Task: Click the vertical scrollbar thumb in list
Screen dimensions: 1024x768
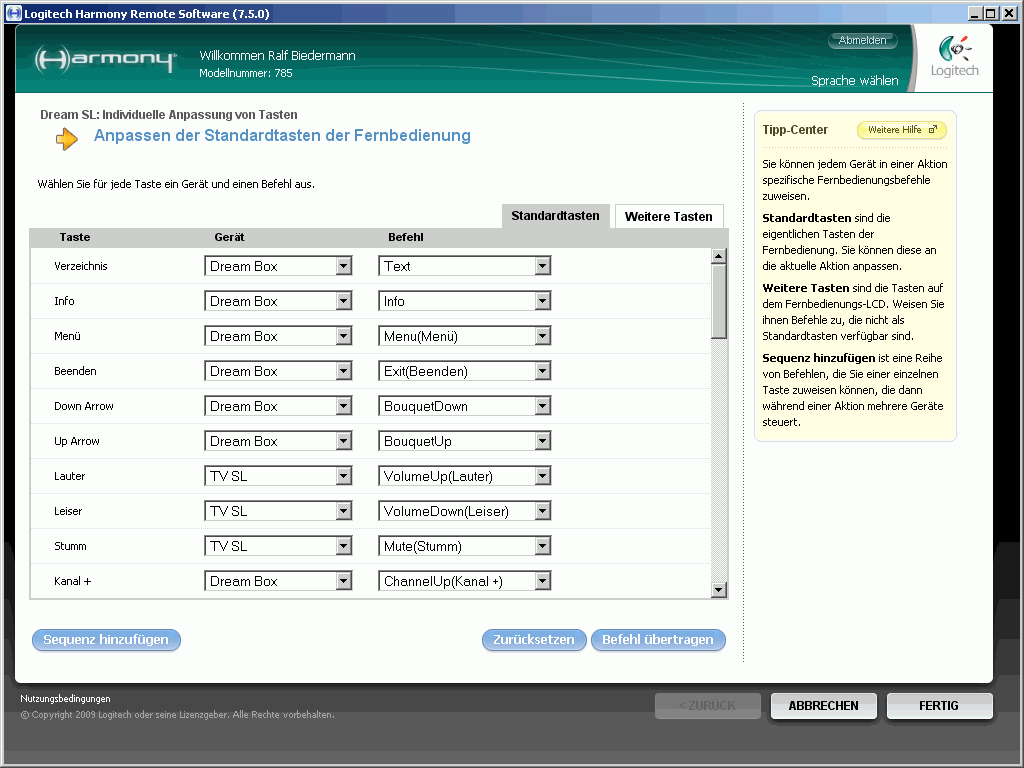Action: tap(718, 302)
